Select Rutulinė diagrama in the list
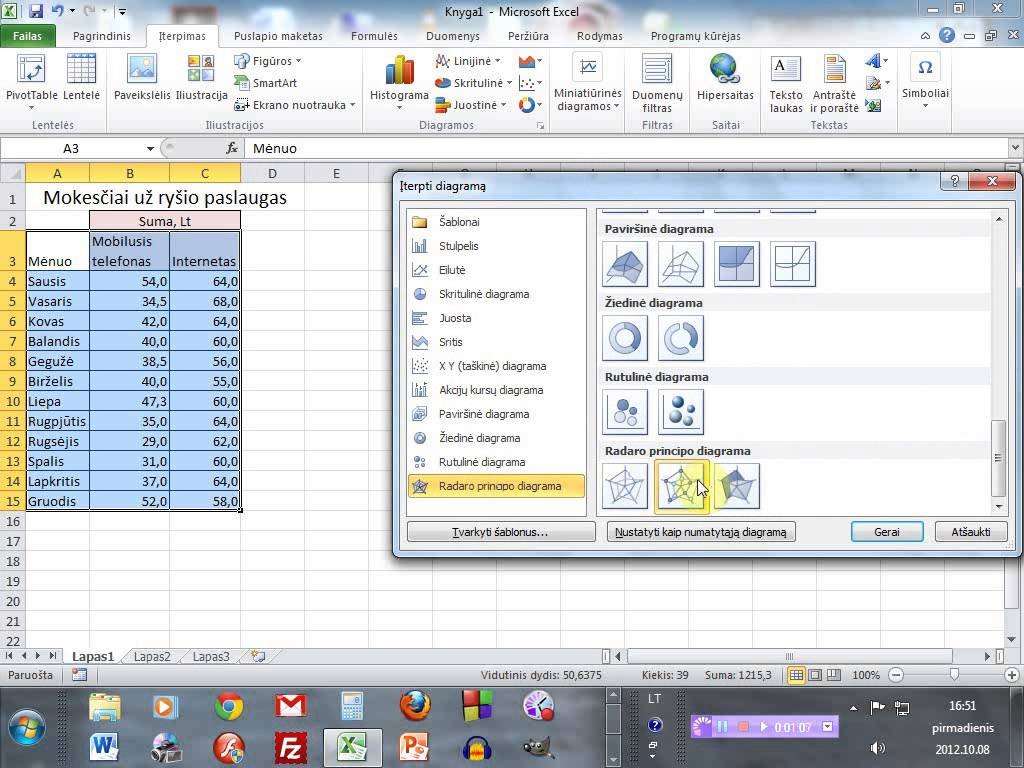 496,462
